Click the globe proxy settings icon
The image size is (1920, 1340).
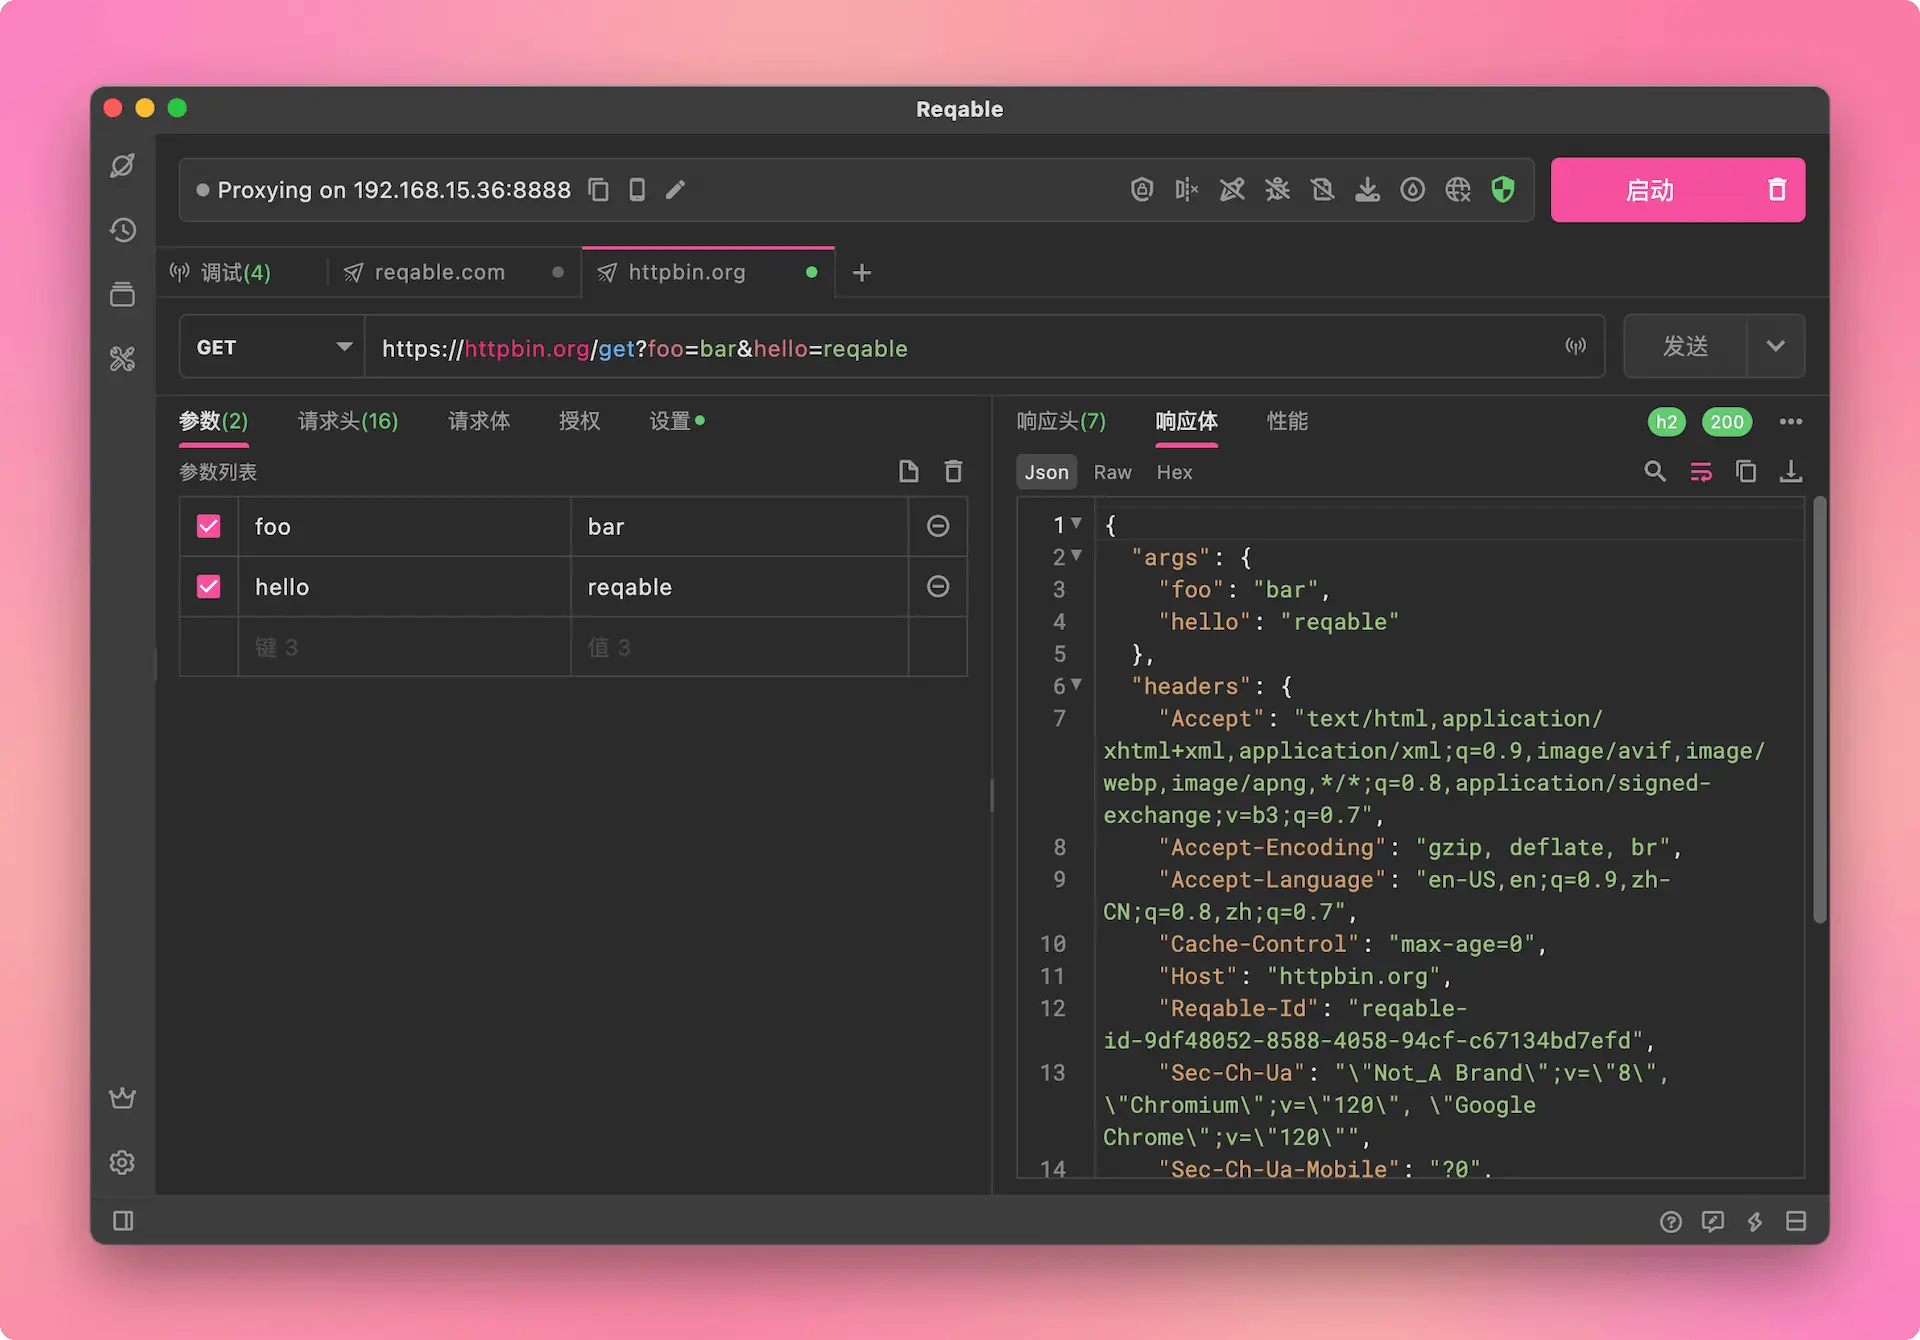click(x=1458, y=189)
